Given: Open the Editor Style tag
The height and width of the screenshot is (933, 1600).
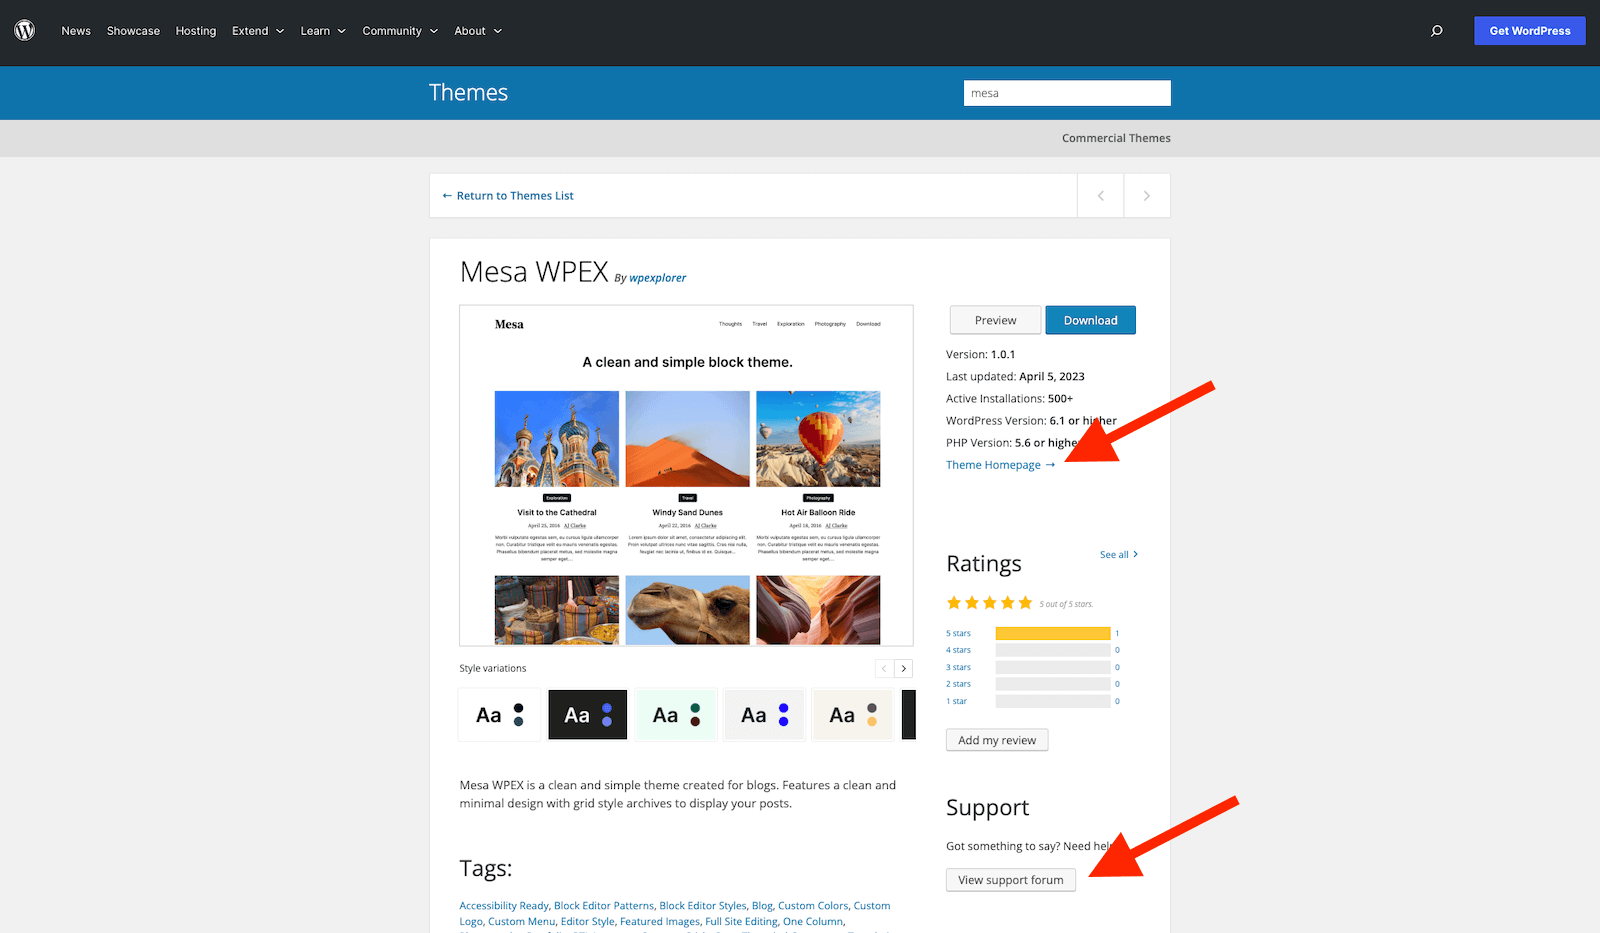Looking at the screenshot, I should (x=588, y=922).
